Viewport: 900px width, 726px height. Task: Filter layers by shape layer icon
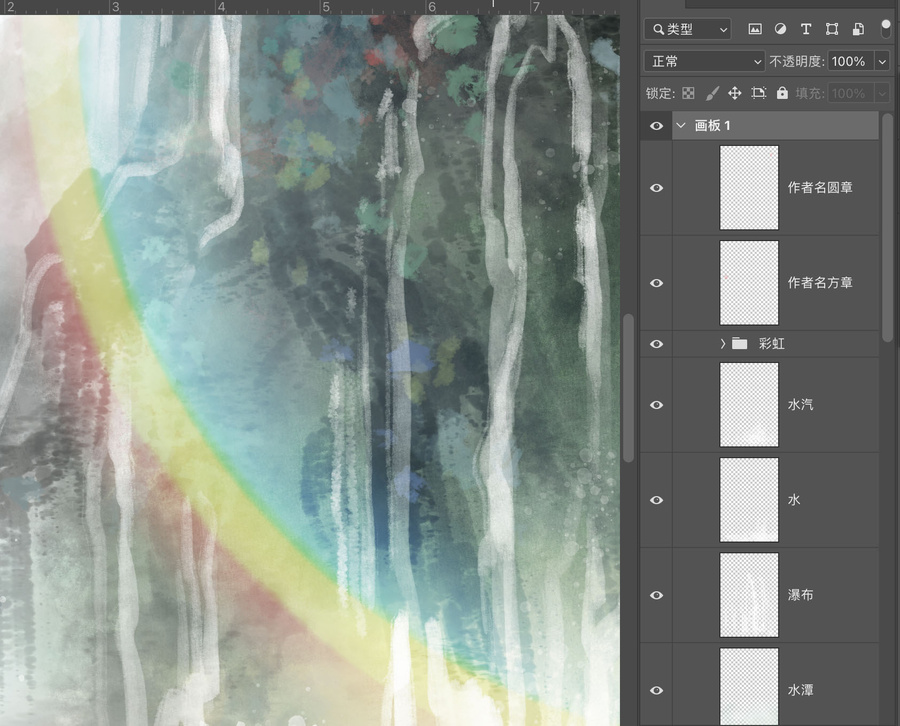tap(832, 29)
